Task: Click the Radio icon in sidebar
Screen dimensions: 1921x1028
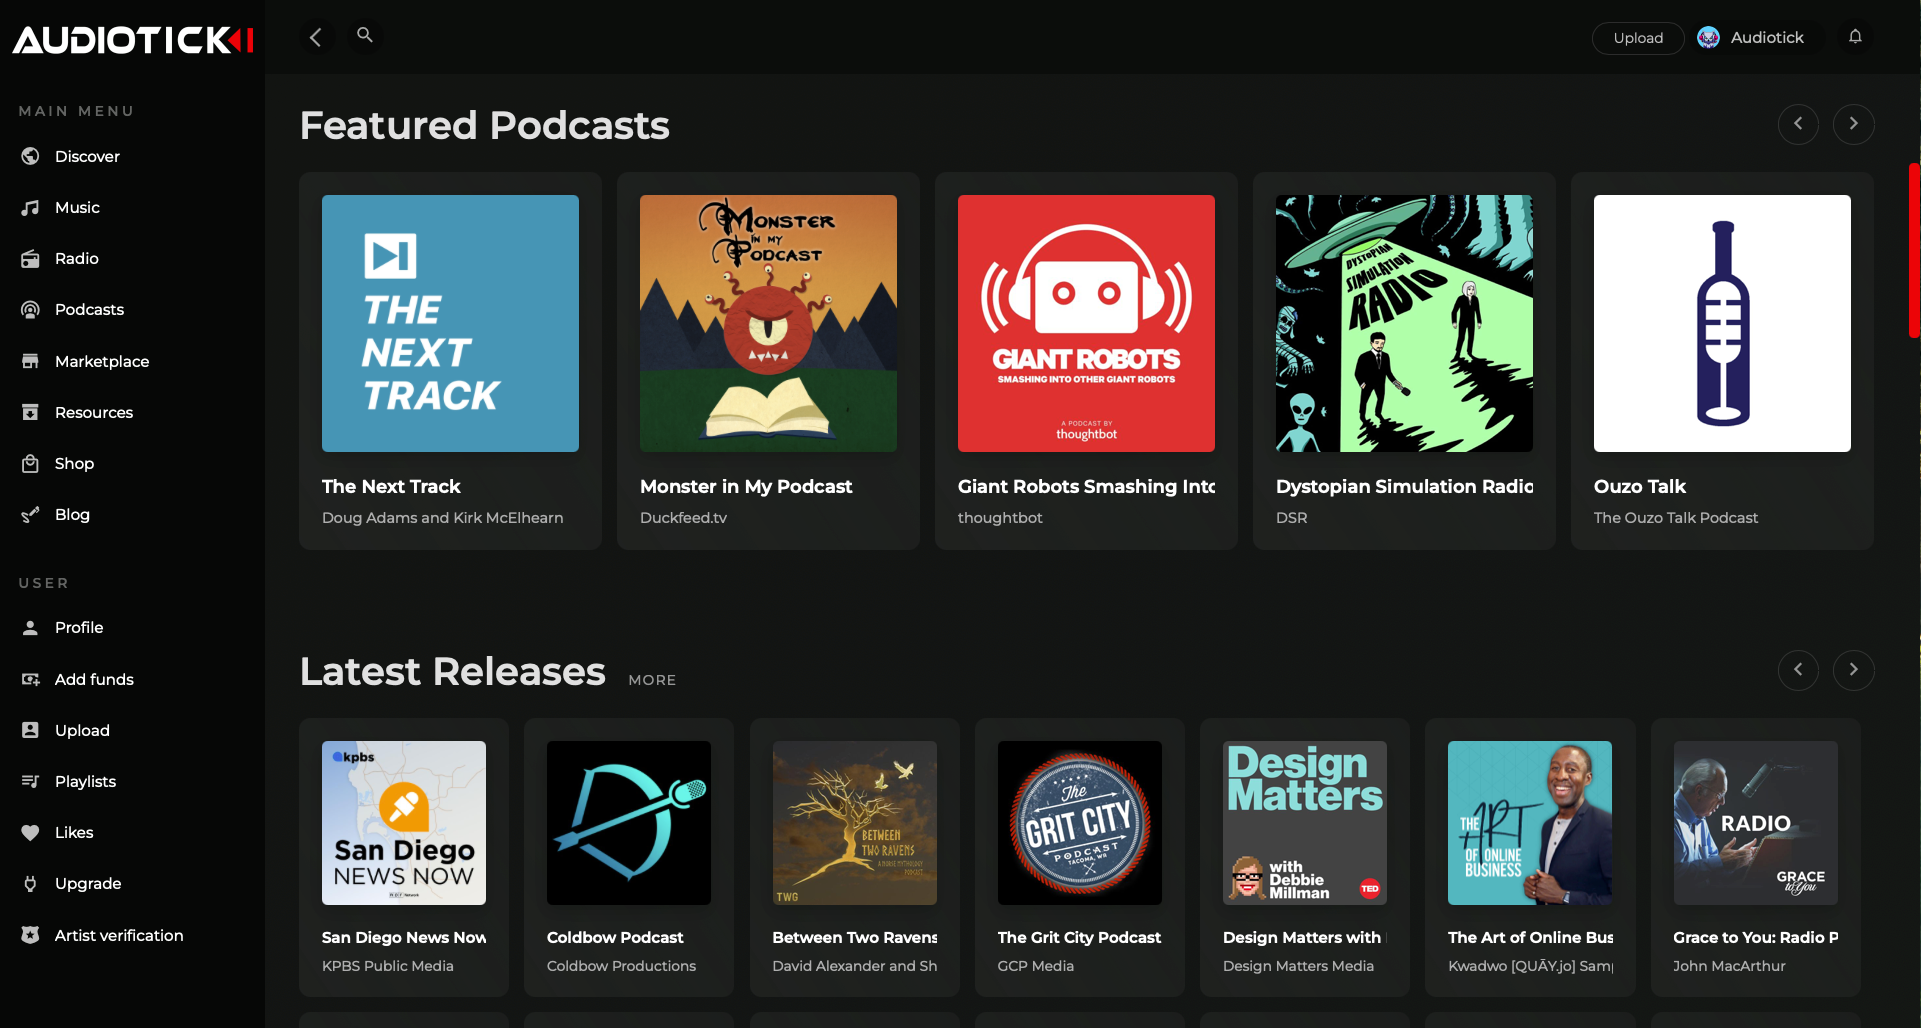Action: click(31, 259)
